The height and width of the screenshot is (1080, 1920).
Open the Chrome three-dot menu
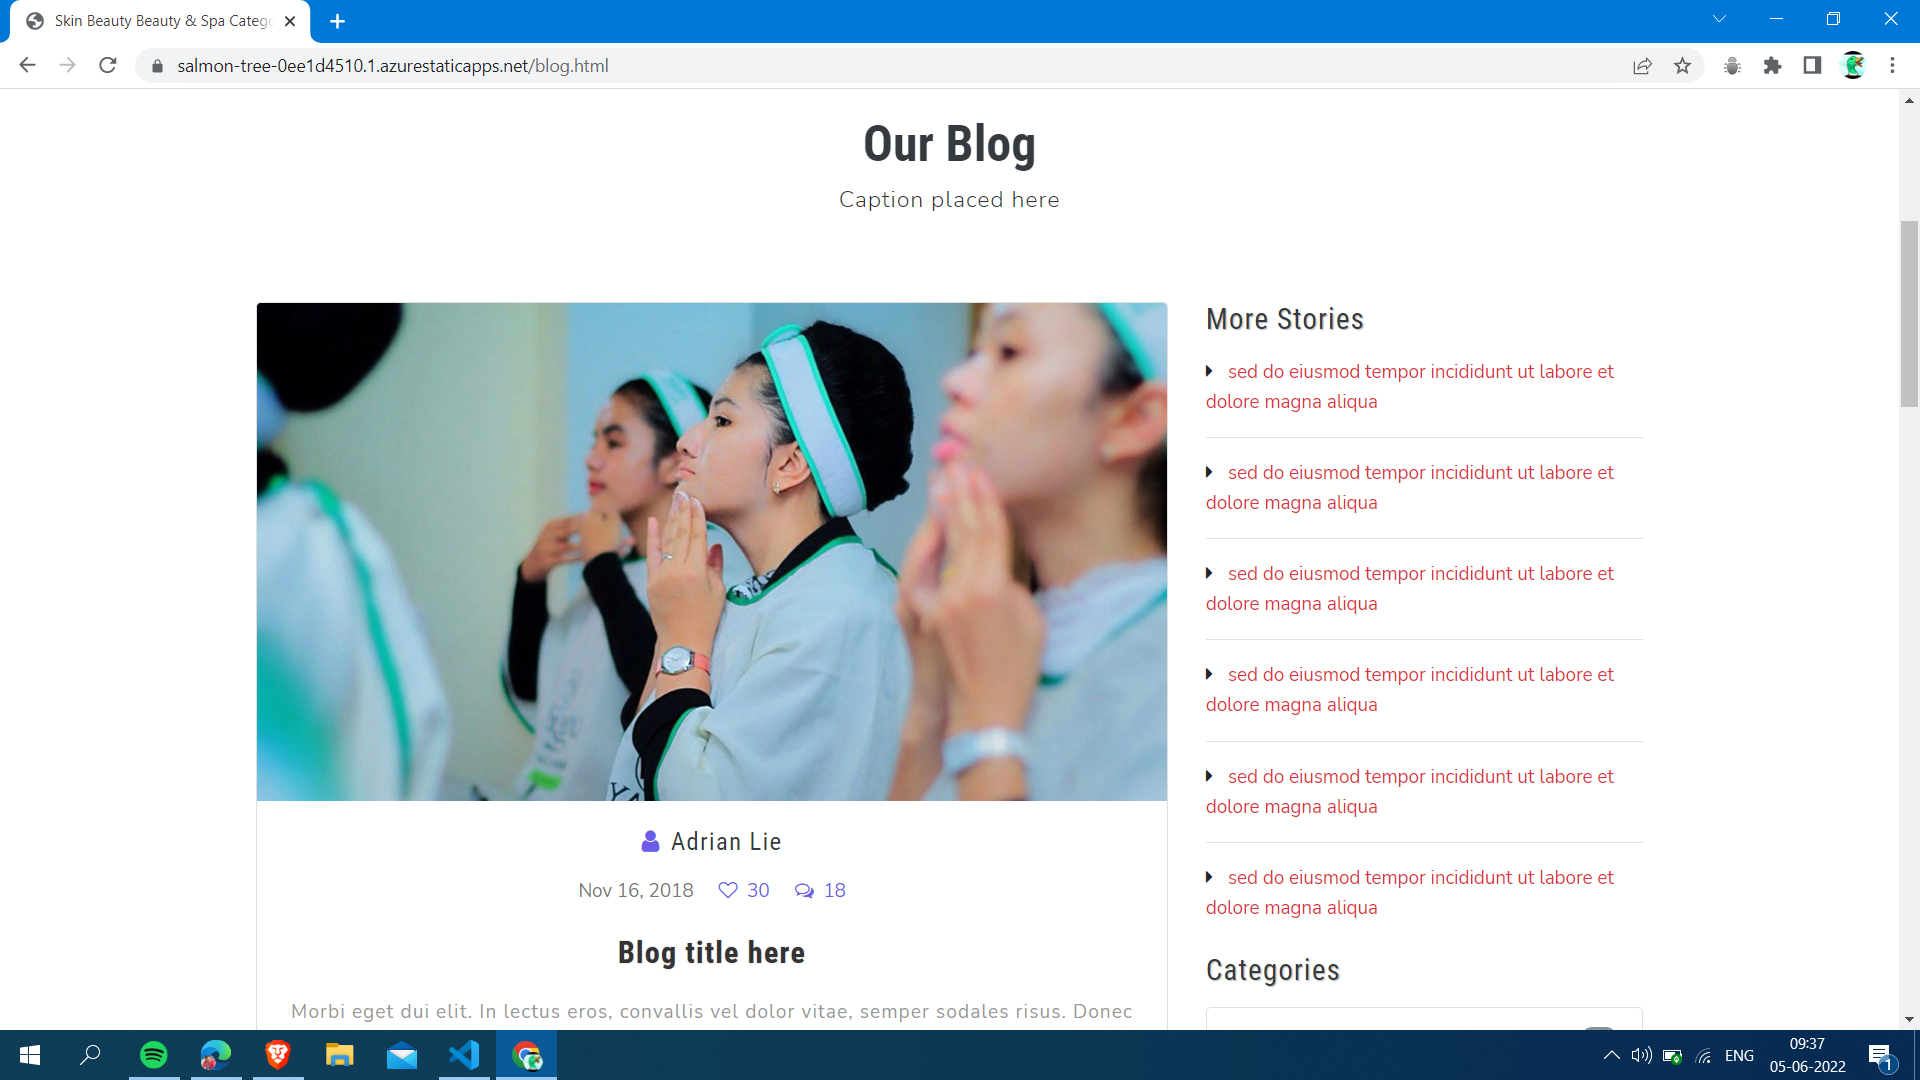point(1892,65)
